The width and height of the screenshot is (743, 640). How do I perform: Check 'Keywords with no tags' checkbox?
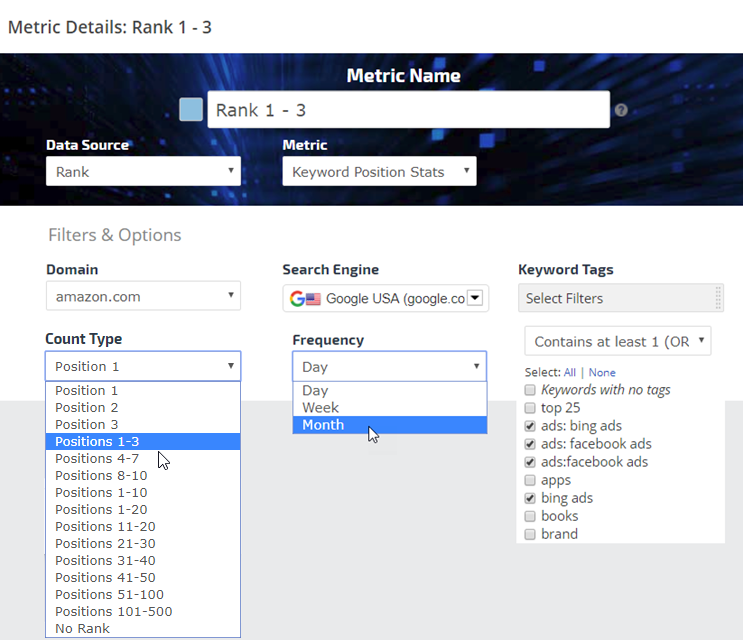point(530,390)
